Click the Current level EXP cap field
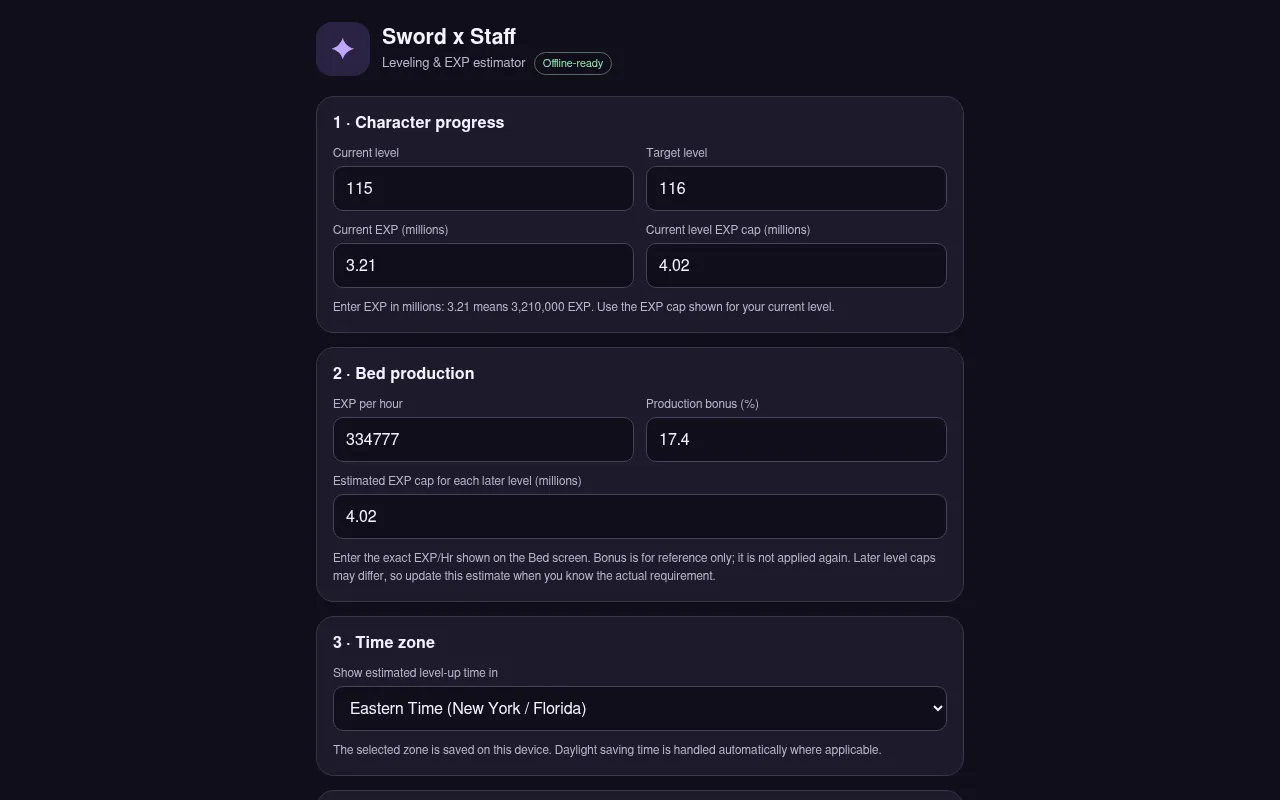 pos(796,265)
